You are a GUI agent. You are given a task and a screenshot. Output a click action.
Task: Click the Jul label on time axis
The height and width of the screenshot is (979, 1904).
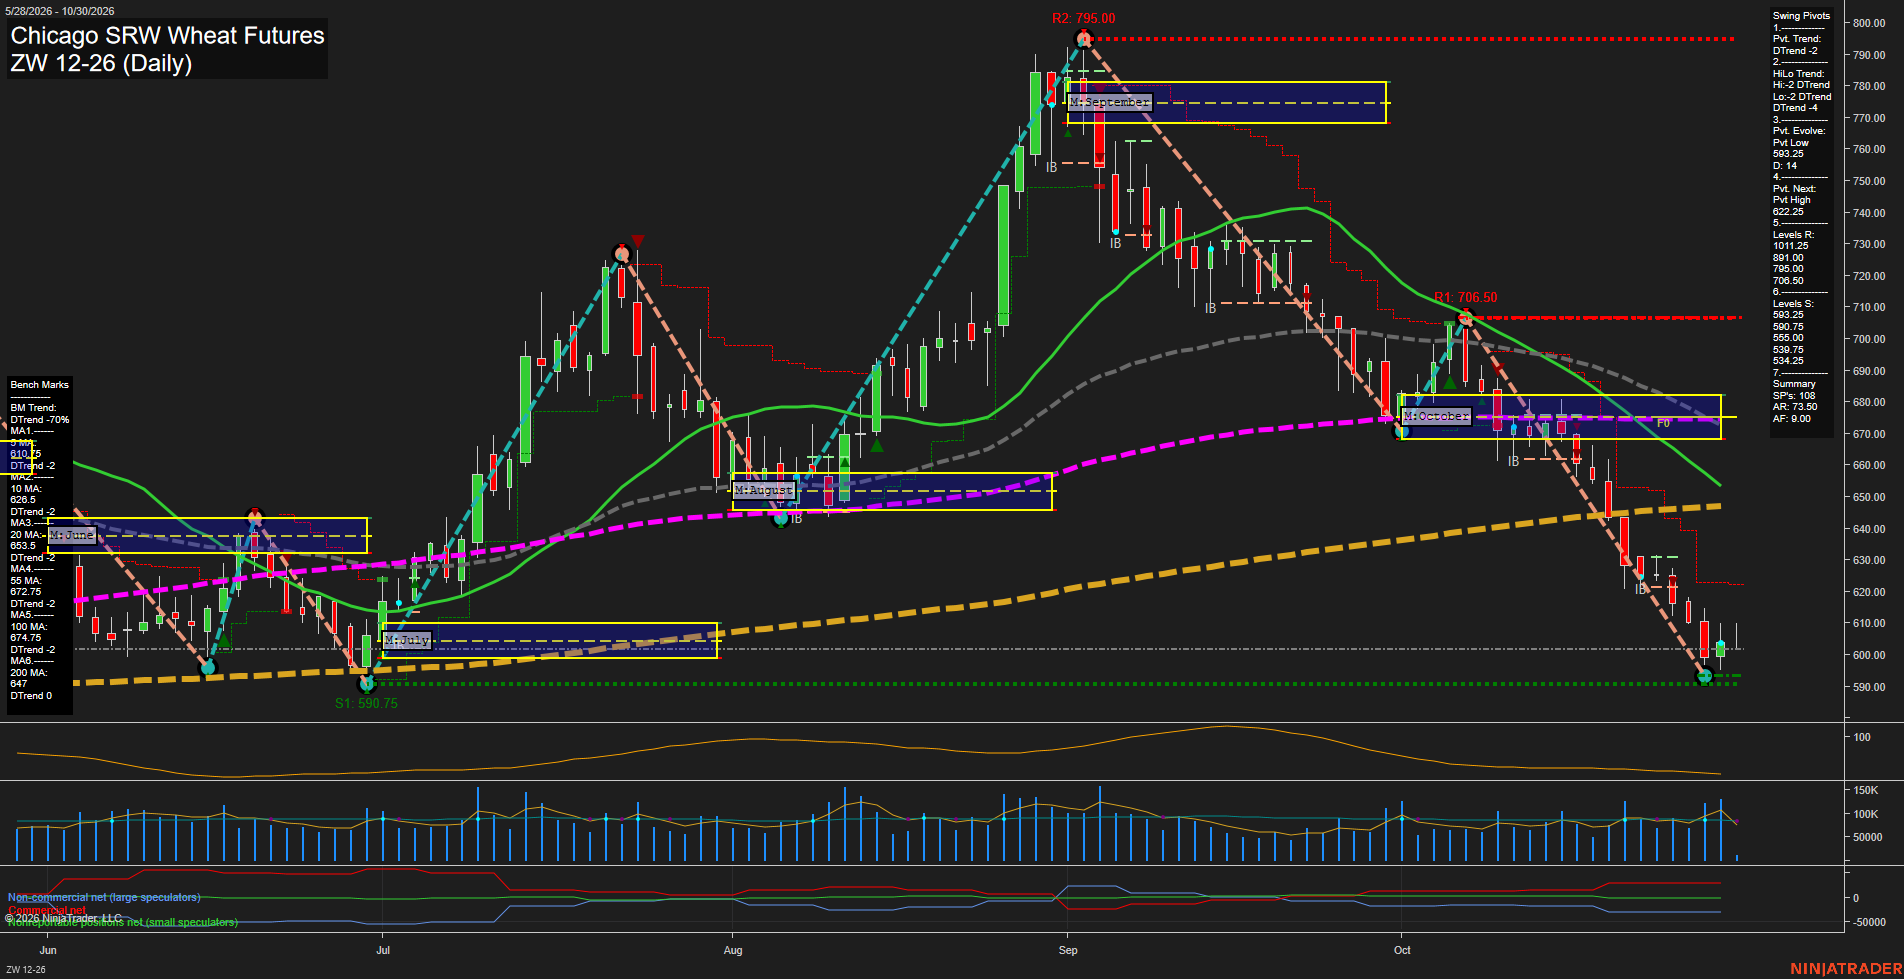(383, 950)
